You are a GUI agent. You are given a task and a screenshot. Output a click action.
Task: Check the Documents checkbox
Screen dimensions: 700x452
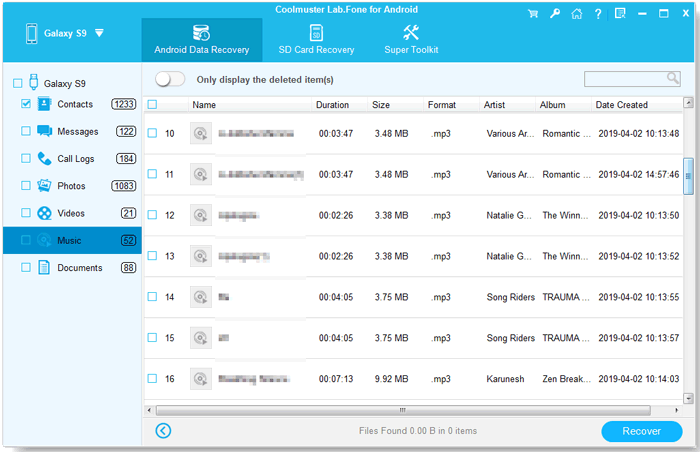(26, 268)
